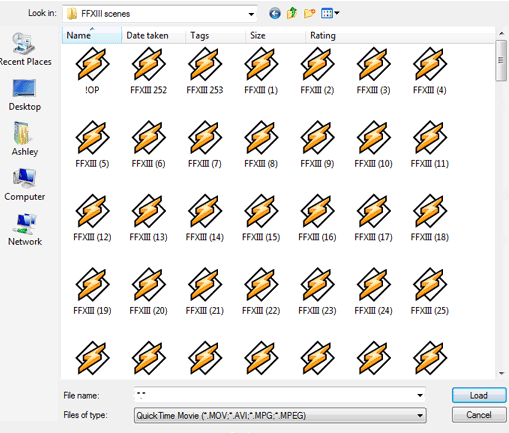This screenshot has height=433, width=509.
Task: Select the FFXIII (8) file
Action: 261,145
